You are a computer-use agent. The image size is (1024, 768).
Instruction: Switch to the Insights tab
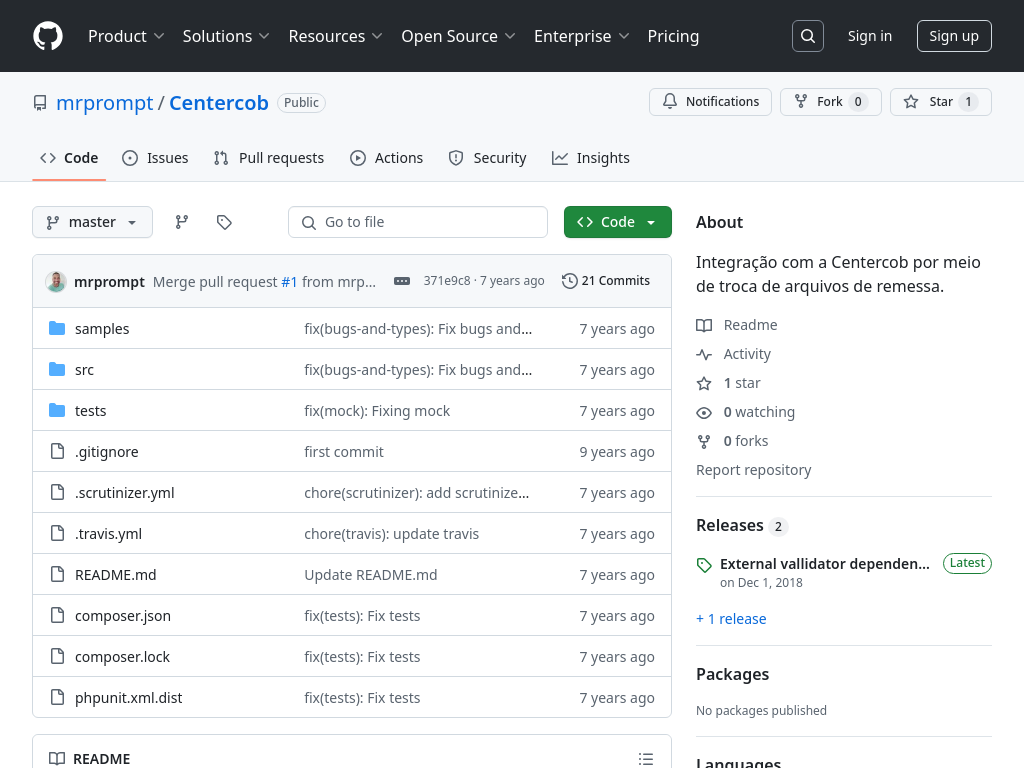click(591, 158)
